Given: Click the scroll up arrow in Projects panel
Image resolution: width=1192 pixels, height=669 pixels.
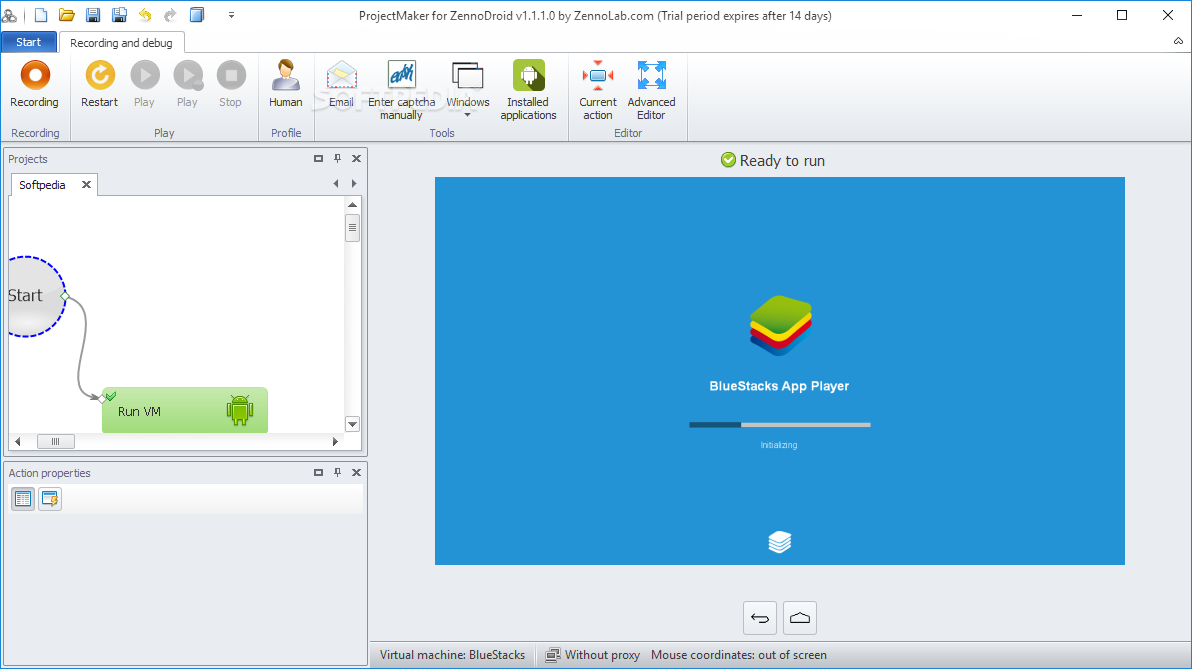Looking at the screenshot, I should (x=352, y=205).
